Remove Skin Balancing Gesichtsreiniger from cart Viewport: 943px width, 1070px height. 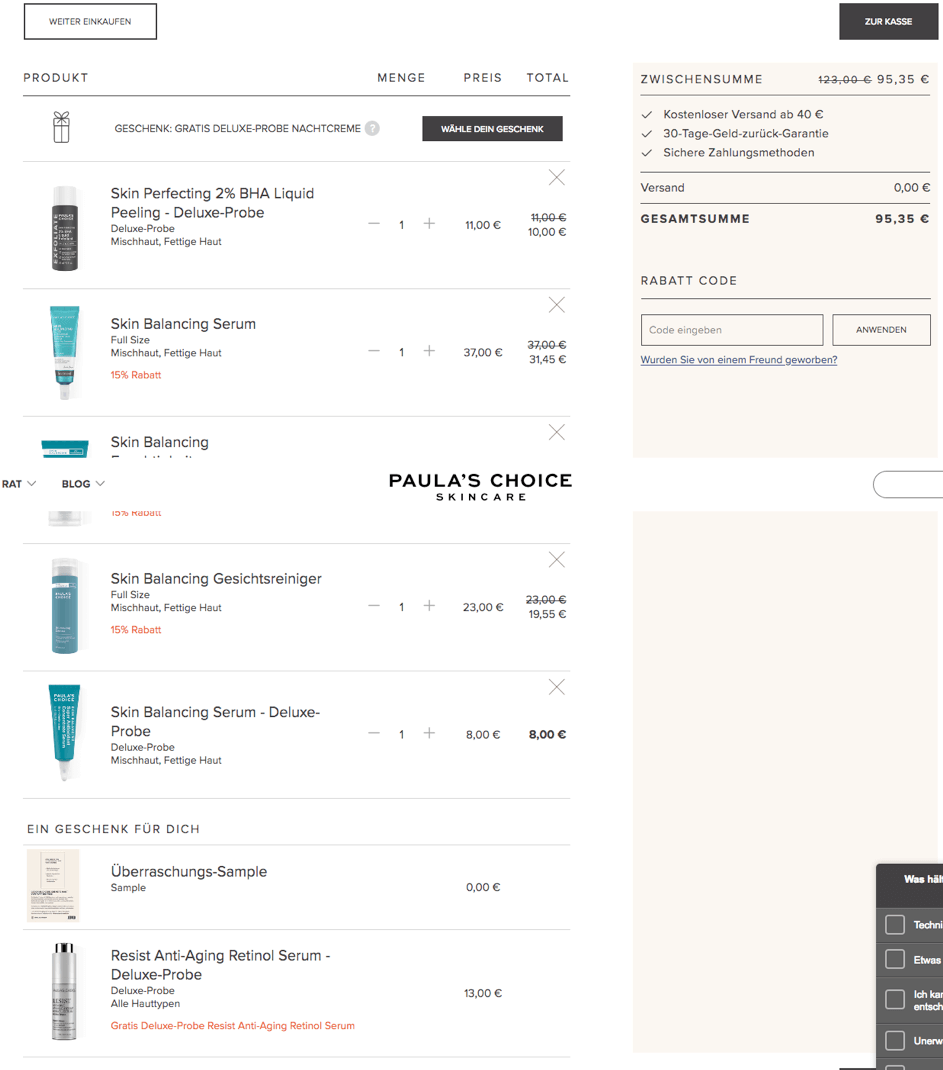[x=557, y=560]
